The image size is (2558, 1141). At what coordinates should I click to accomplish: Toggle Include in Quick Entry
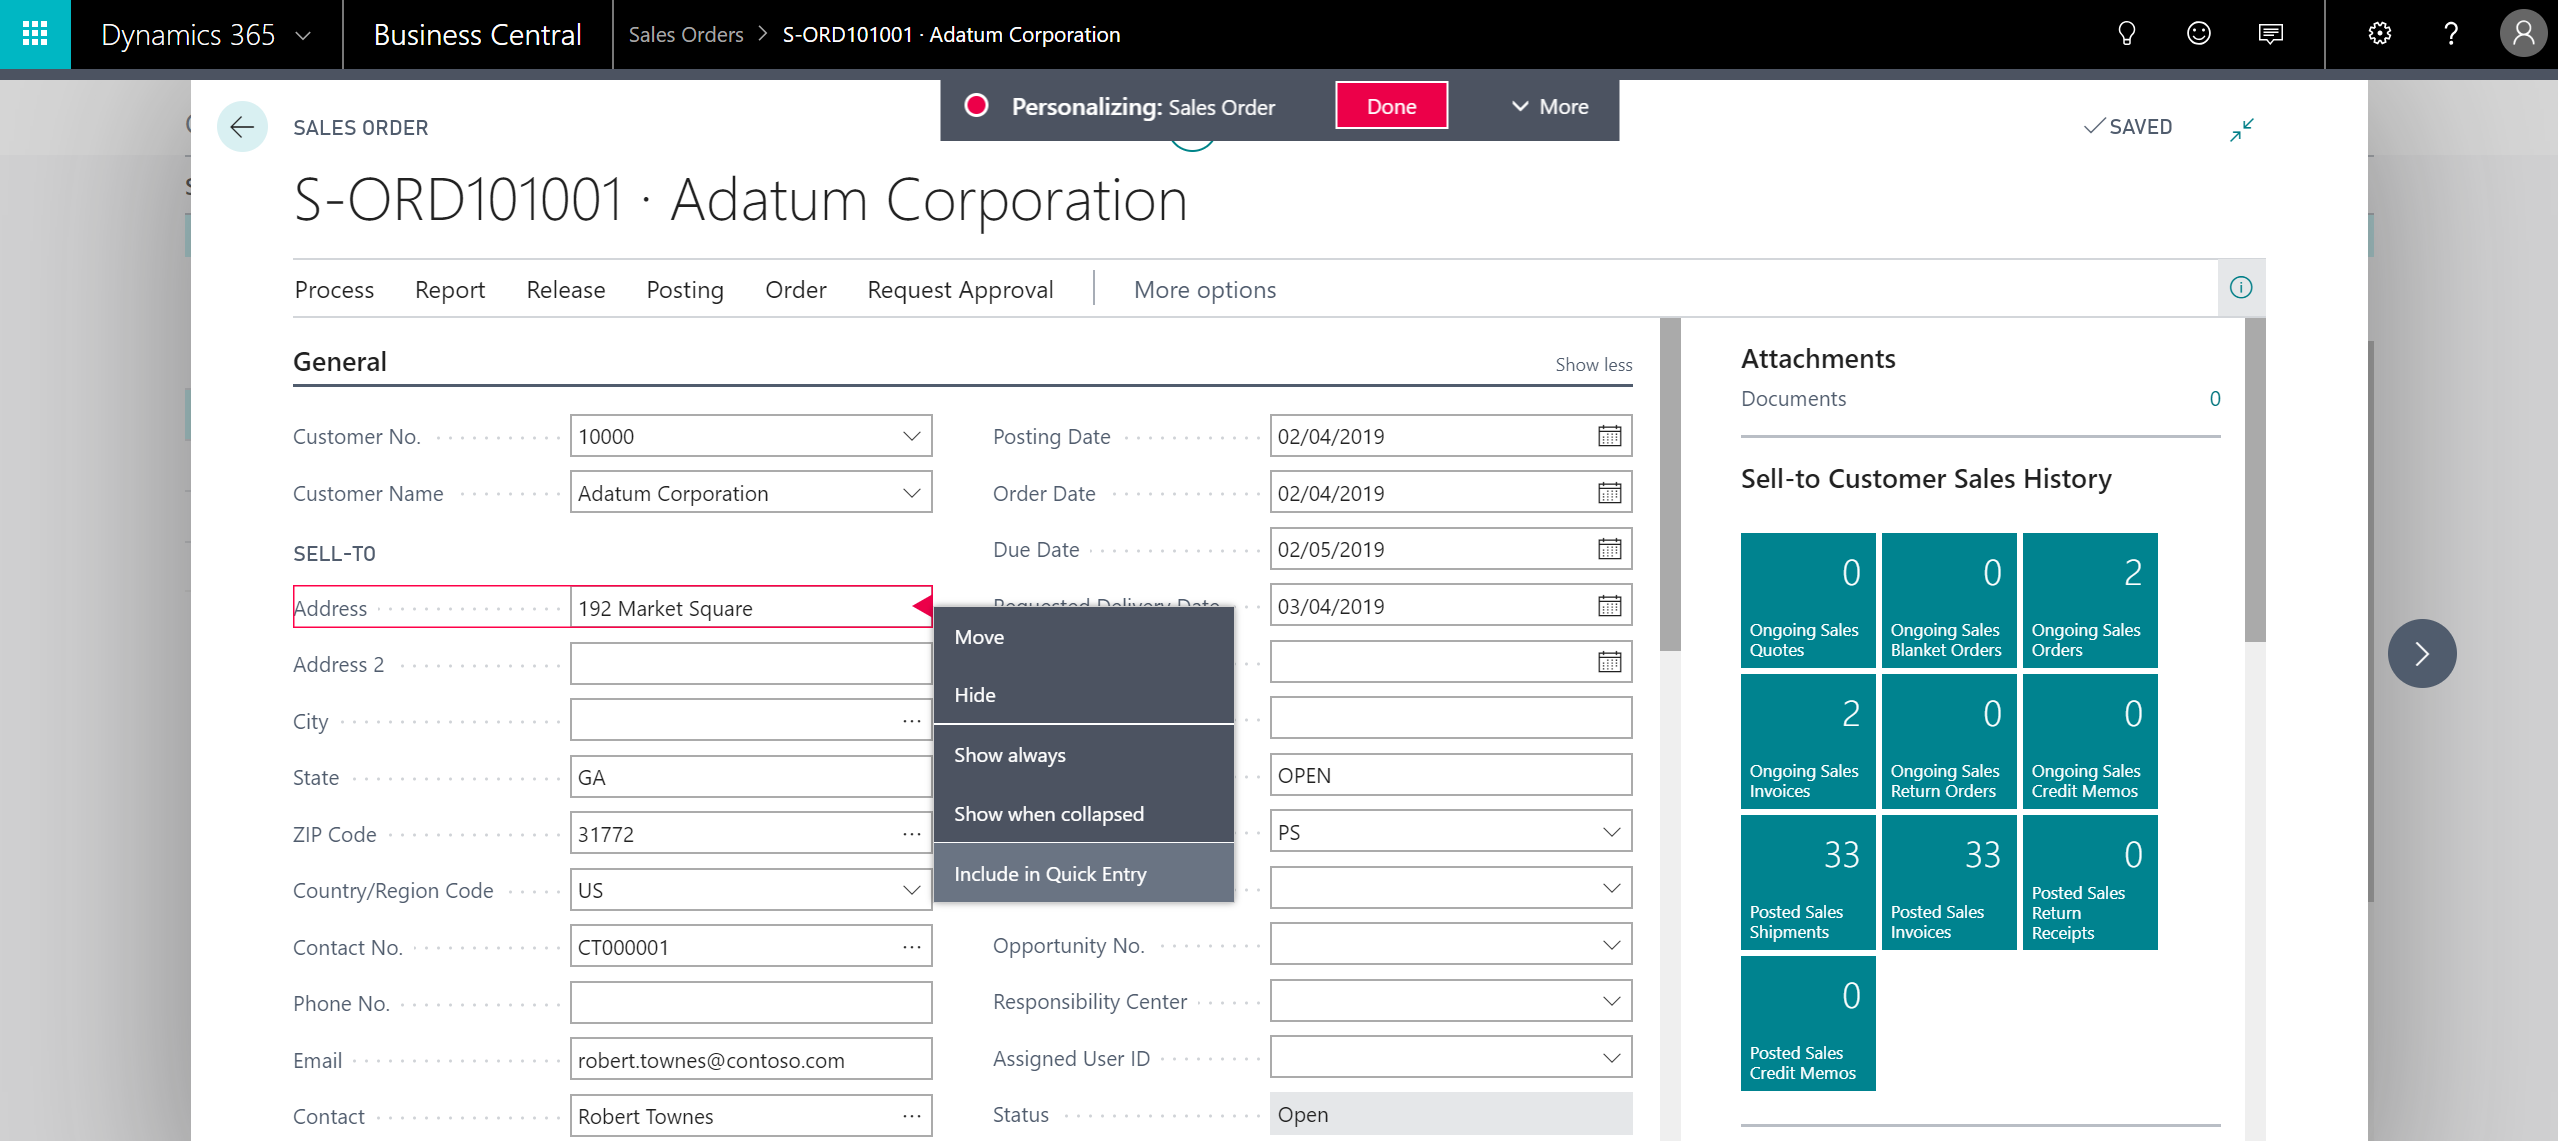(1050, 872)
